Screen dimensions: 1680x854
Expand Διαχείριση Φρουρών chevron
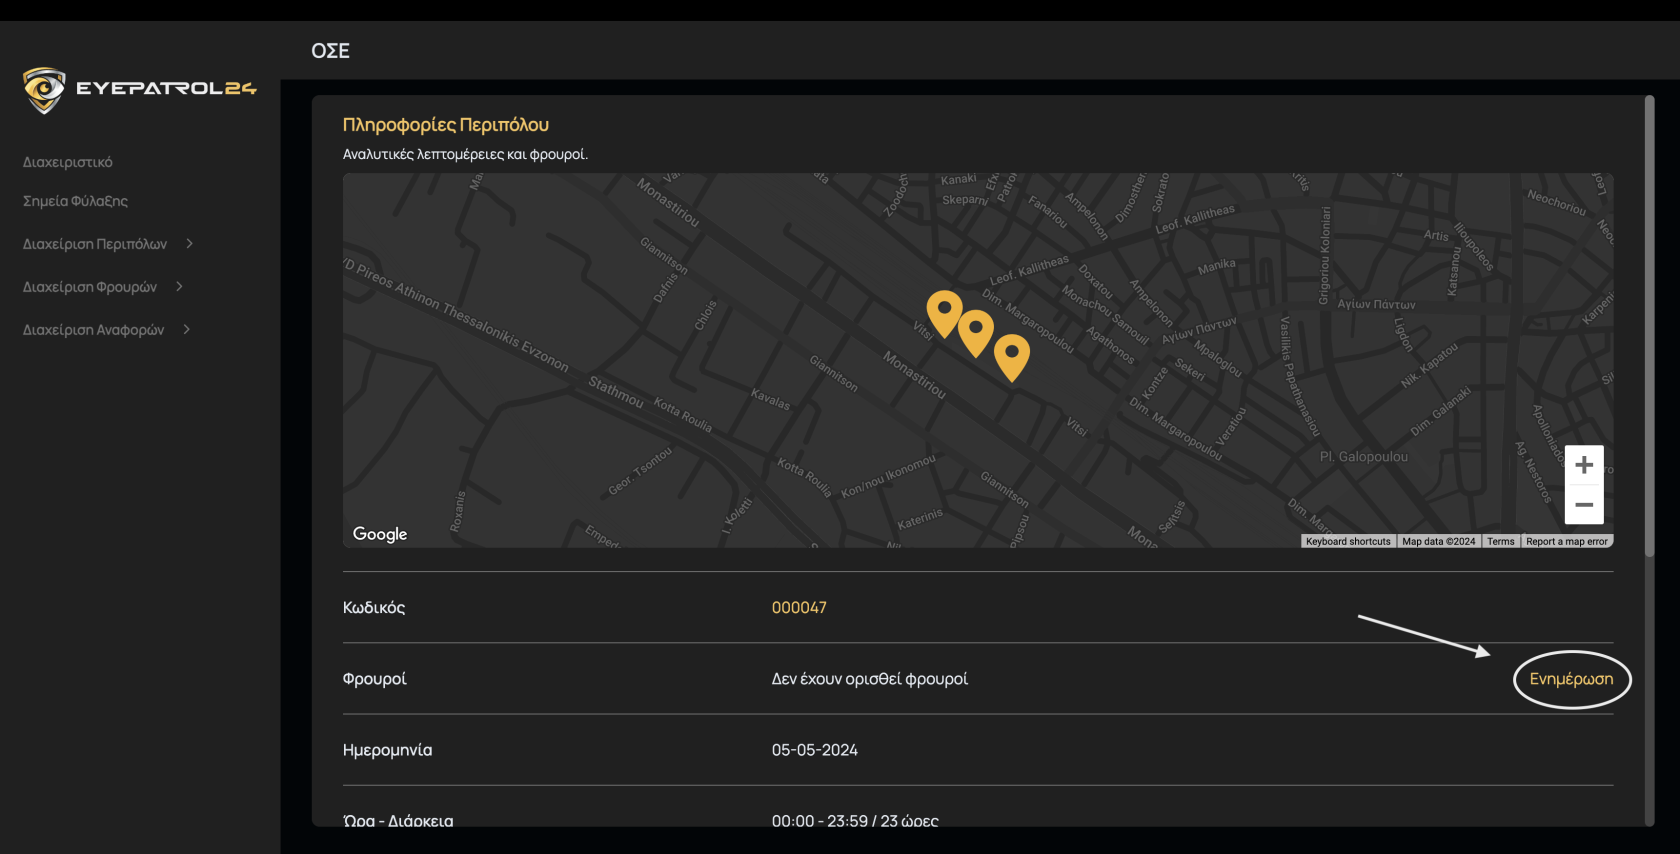pyautogui.click(x=179, y=287)
